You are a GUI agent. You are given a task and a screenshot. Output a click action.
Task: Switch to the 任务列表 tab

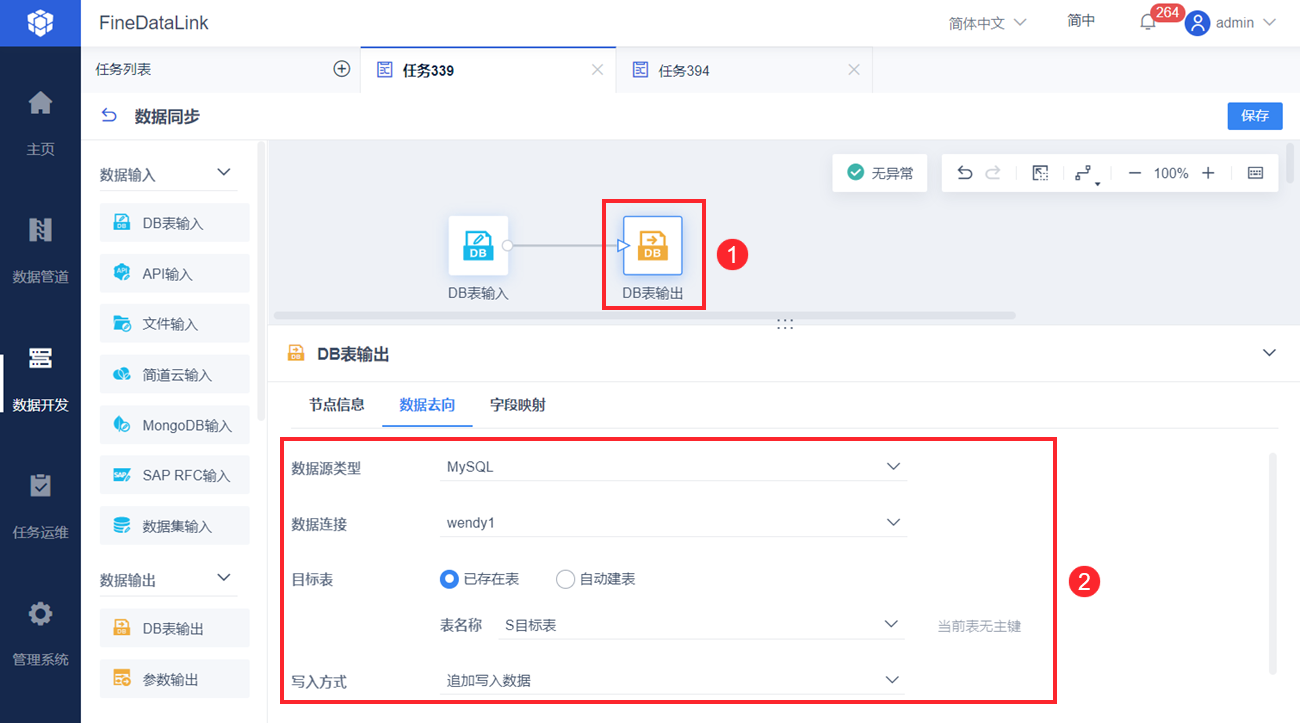pyautogui.click(x=124, y=69)
